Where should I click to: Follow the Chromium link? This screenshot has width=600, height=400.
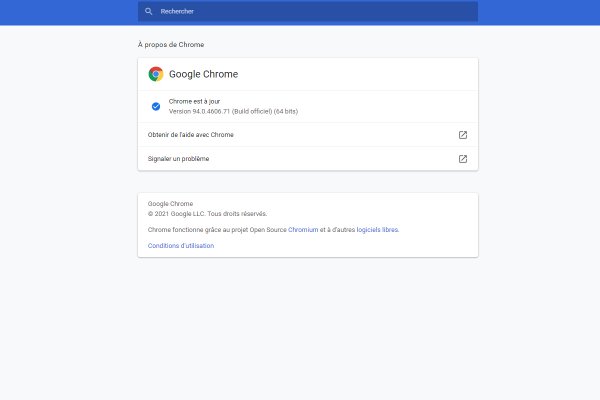(303, 229)
